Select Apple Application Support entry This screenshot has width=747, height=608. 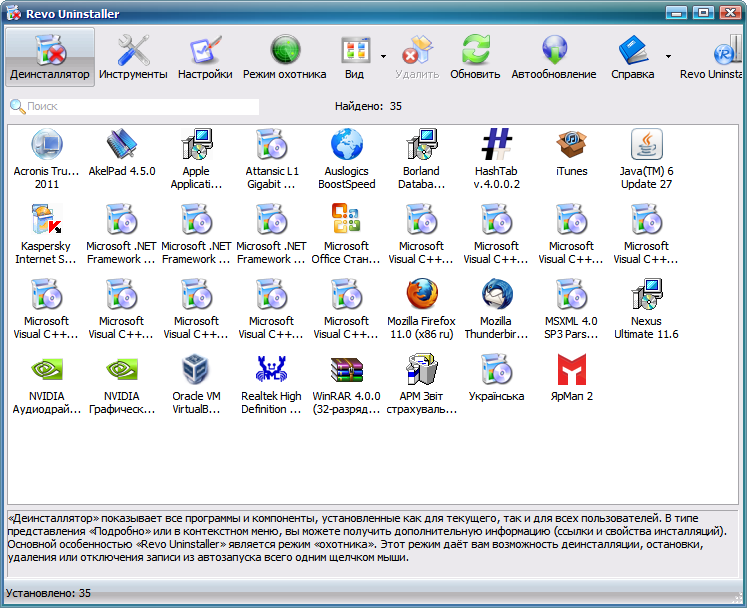click(196, 159)
